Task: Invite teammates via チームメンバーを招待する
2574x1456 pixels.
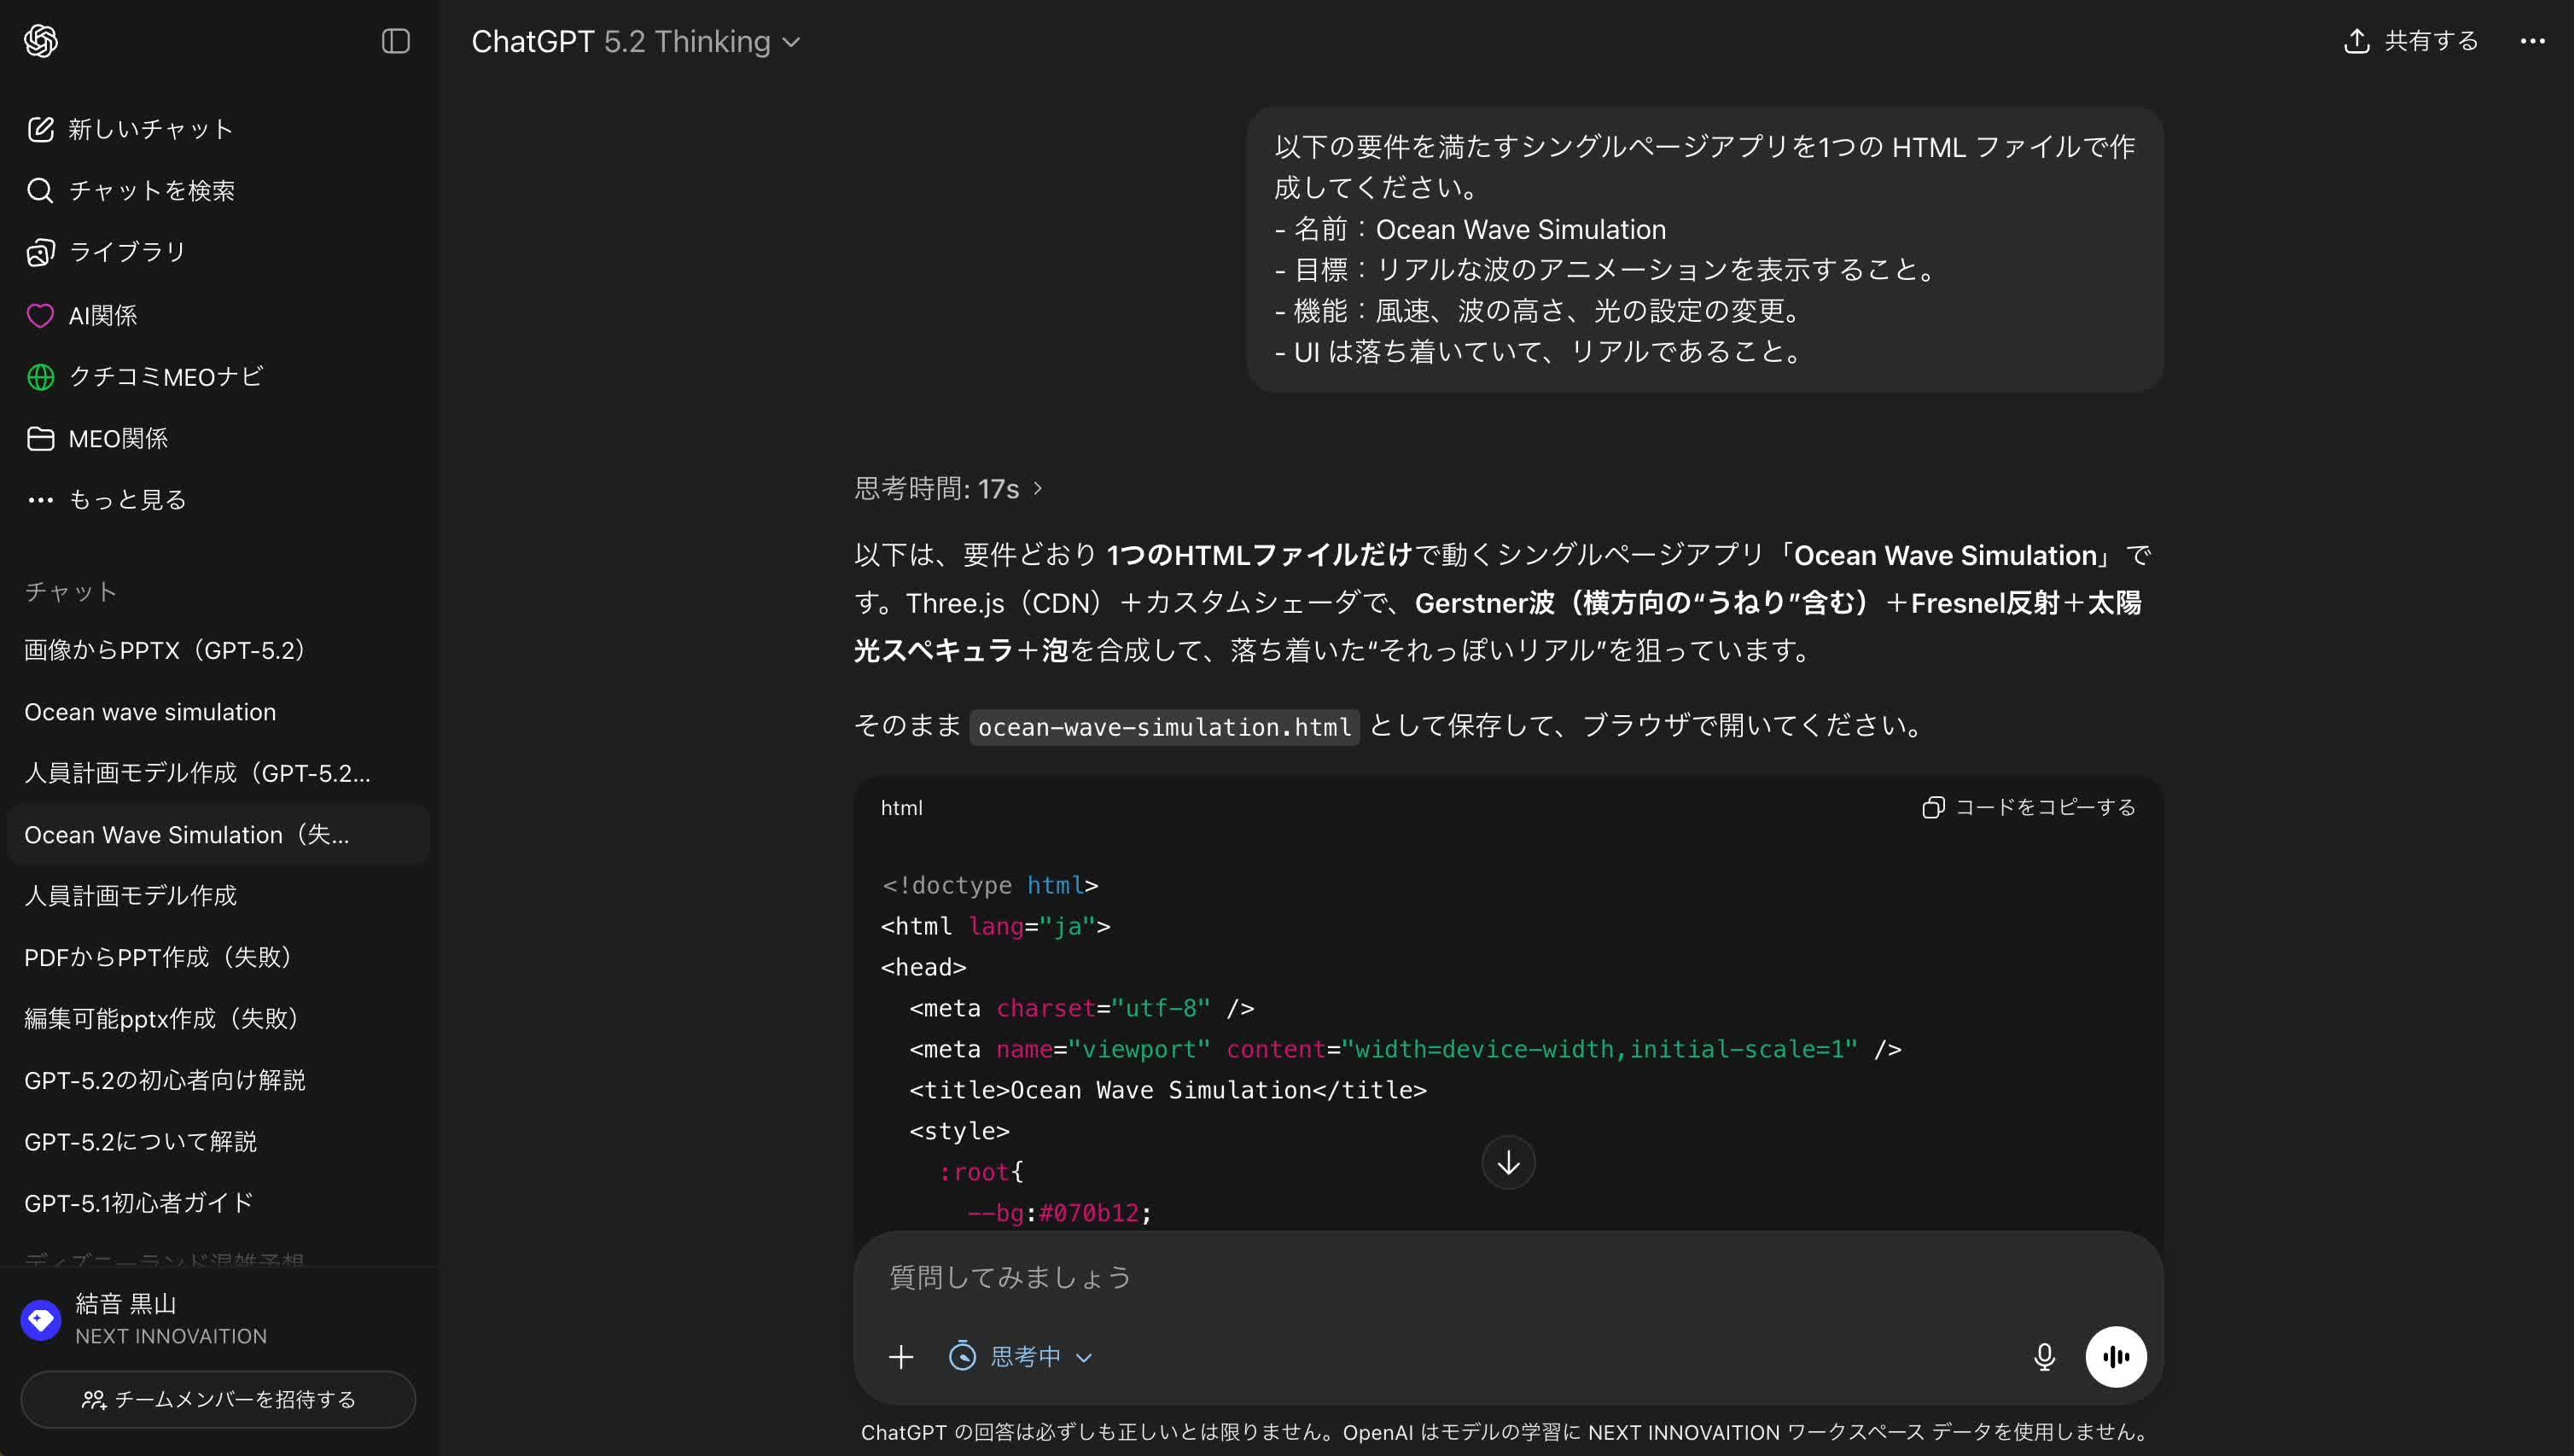Action: coord(217,1399)
